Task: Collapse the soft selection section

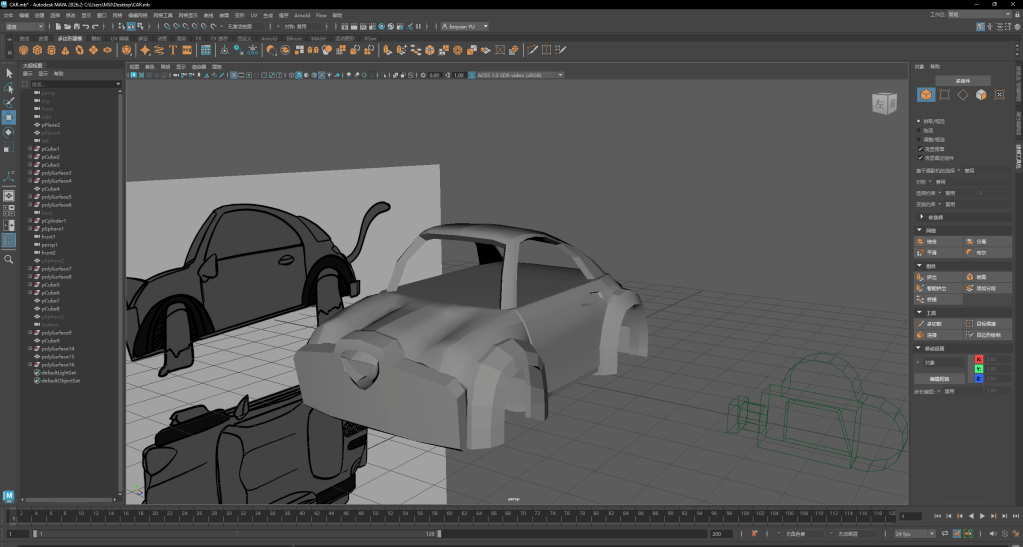Action: point(921,216)
